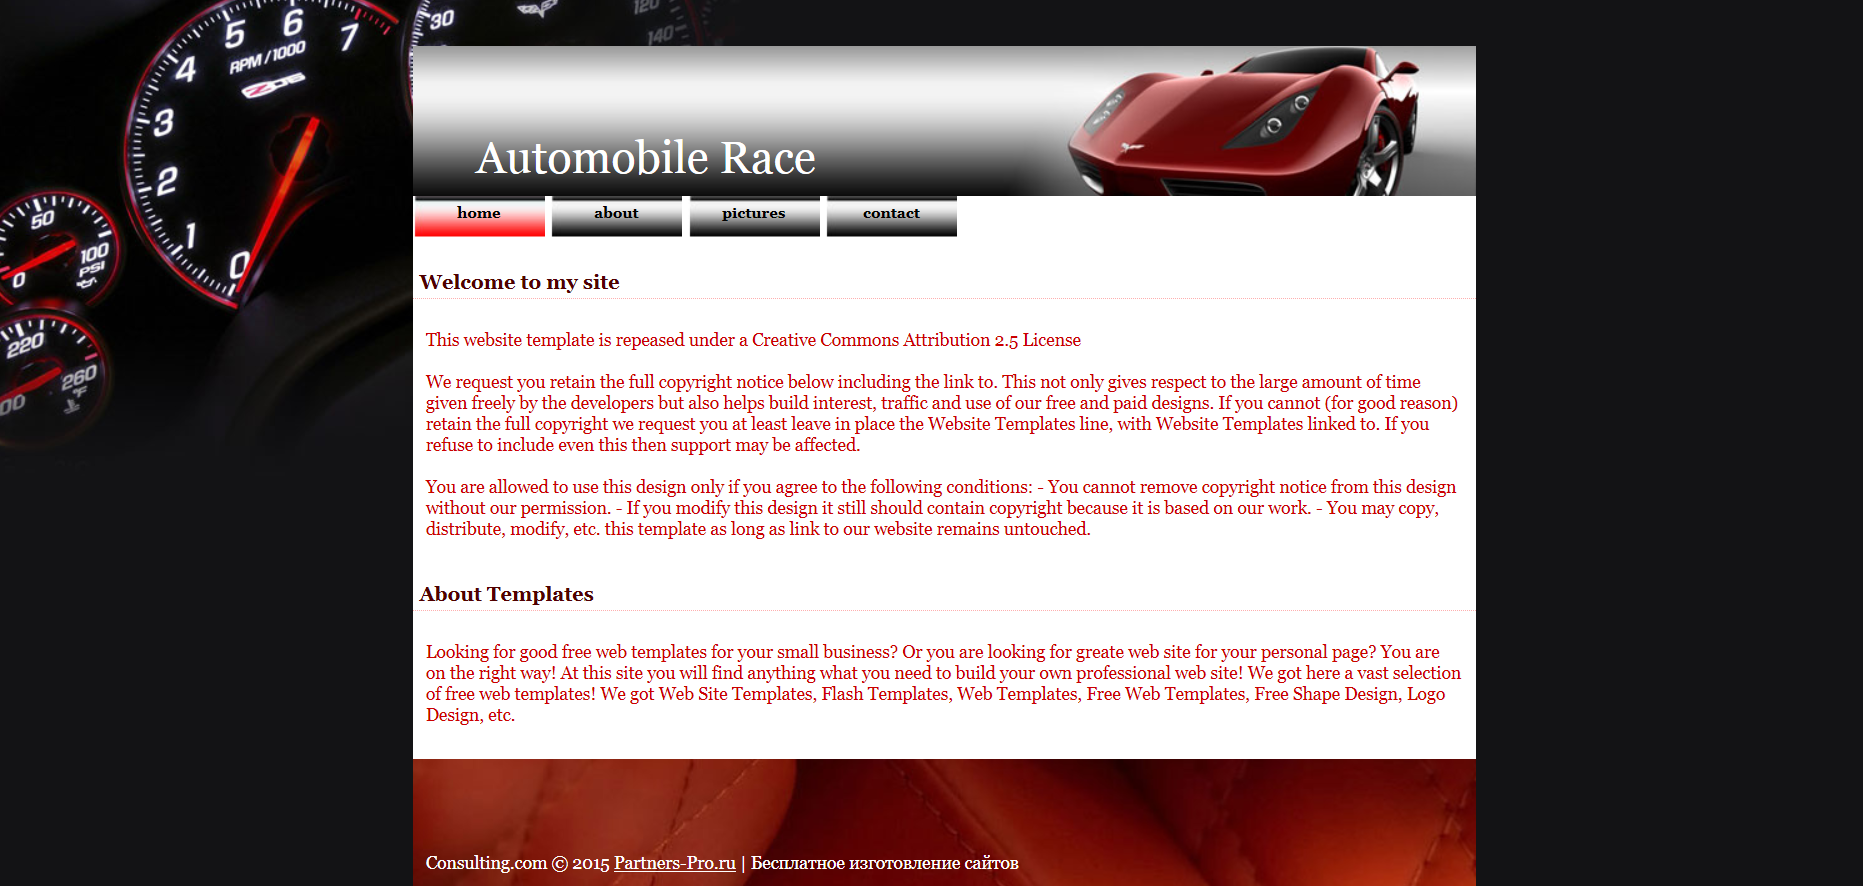Screen dimensions: 1863x886
Task: Click the paragraph starting 'You are allowed'
Action: pyautogui.click(x=940, y=508)
